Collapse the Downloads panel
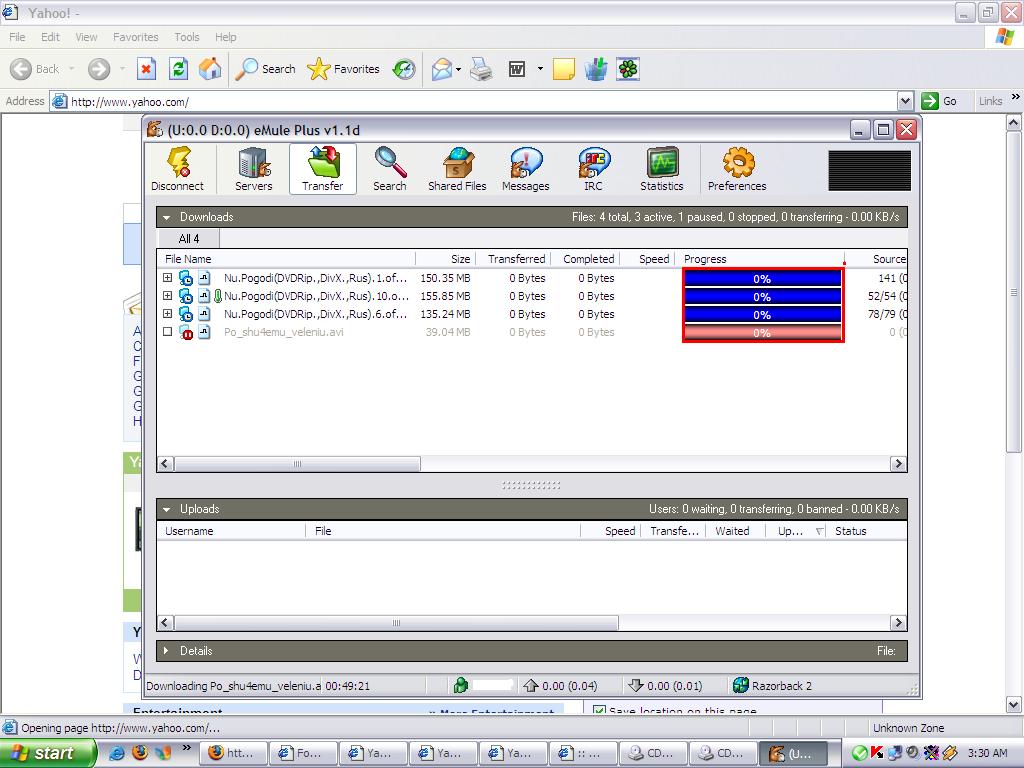Image resolution: width=1024 pixels, height=768 pixels. click(x=167, y=217)
